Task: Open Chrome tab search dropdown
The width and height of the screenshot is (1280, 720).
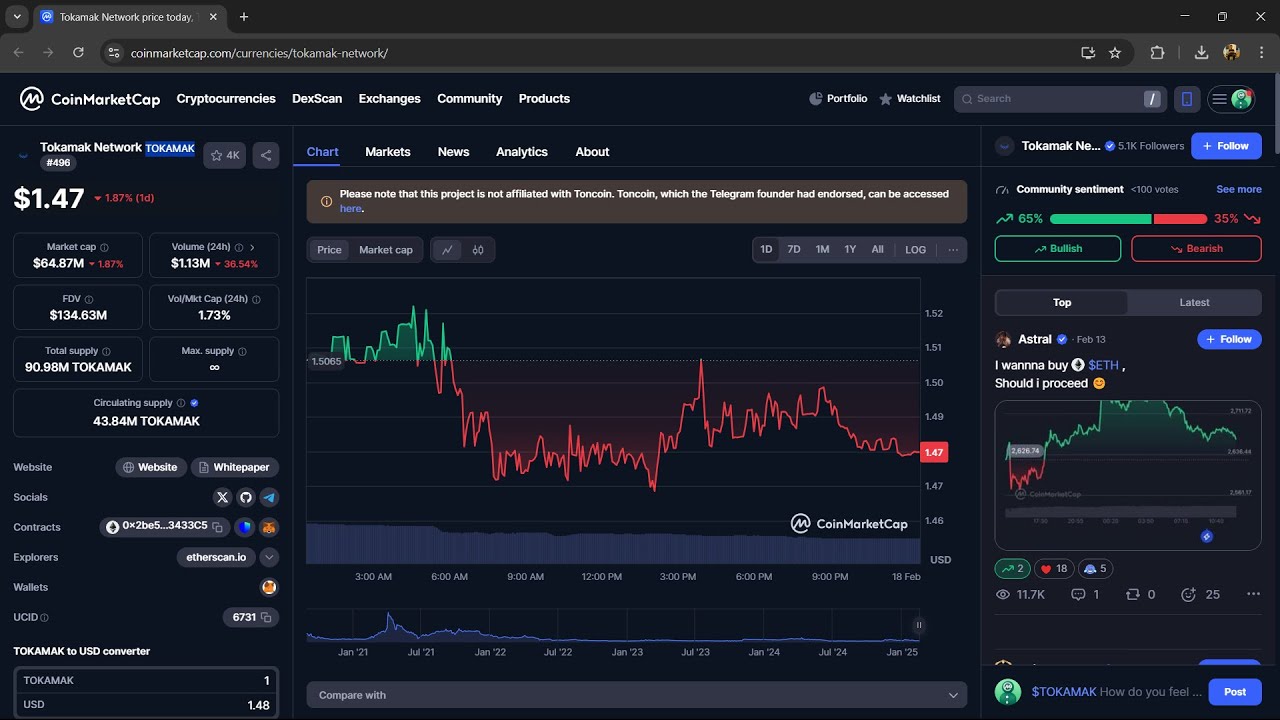Action: tap(17, 17)
